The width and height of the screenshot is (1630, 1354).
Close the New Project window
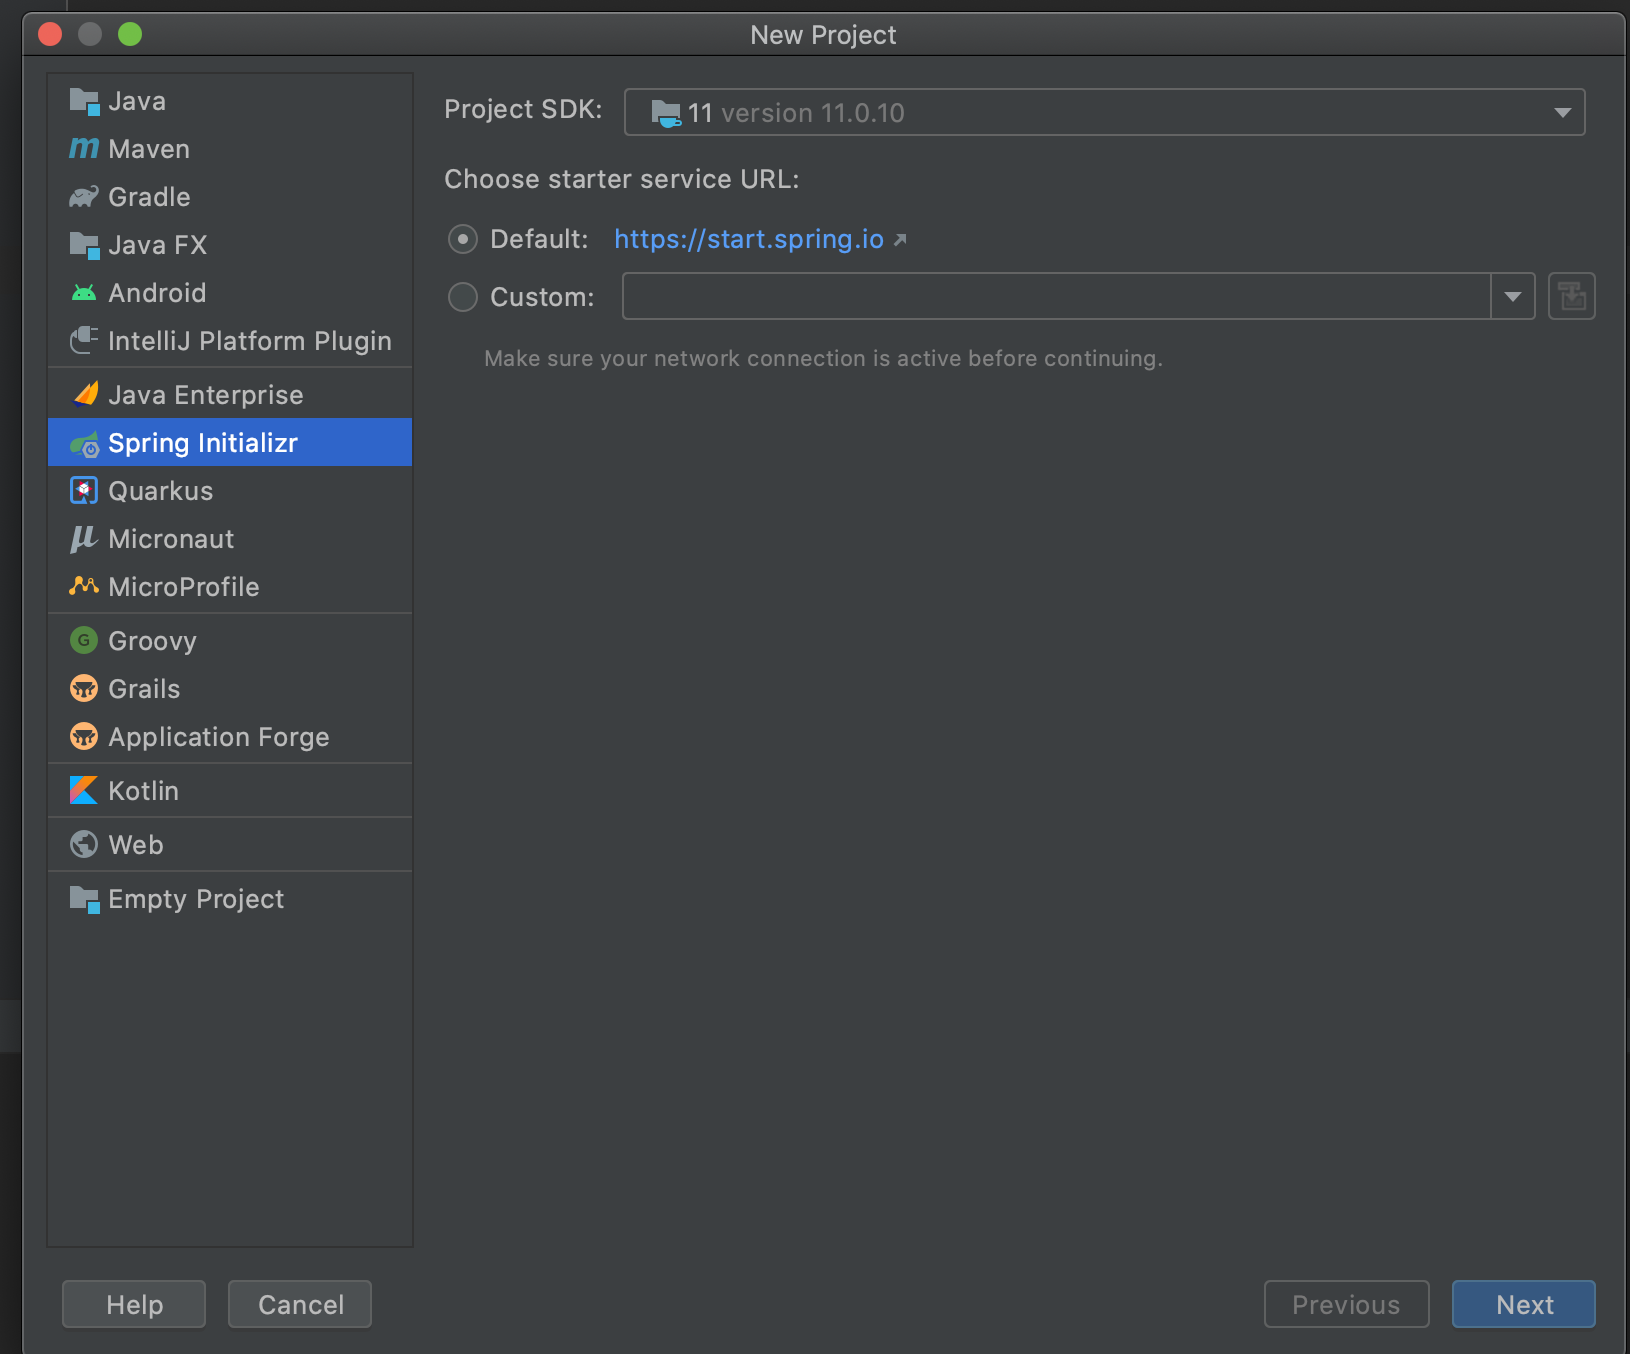(x=50, y=34)
